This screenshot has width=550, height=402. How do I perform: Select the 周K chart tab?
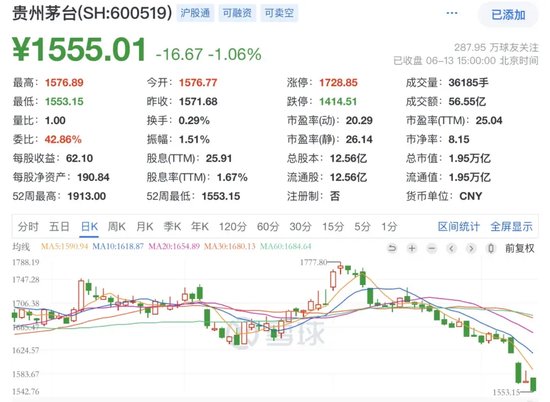pos(116,227)
